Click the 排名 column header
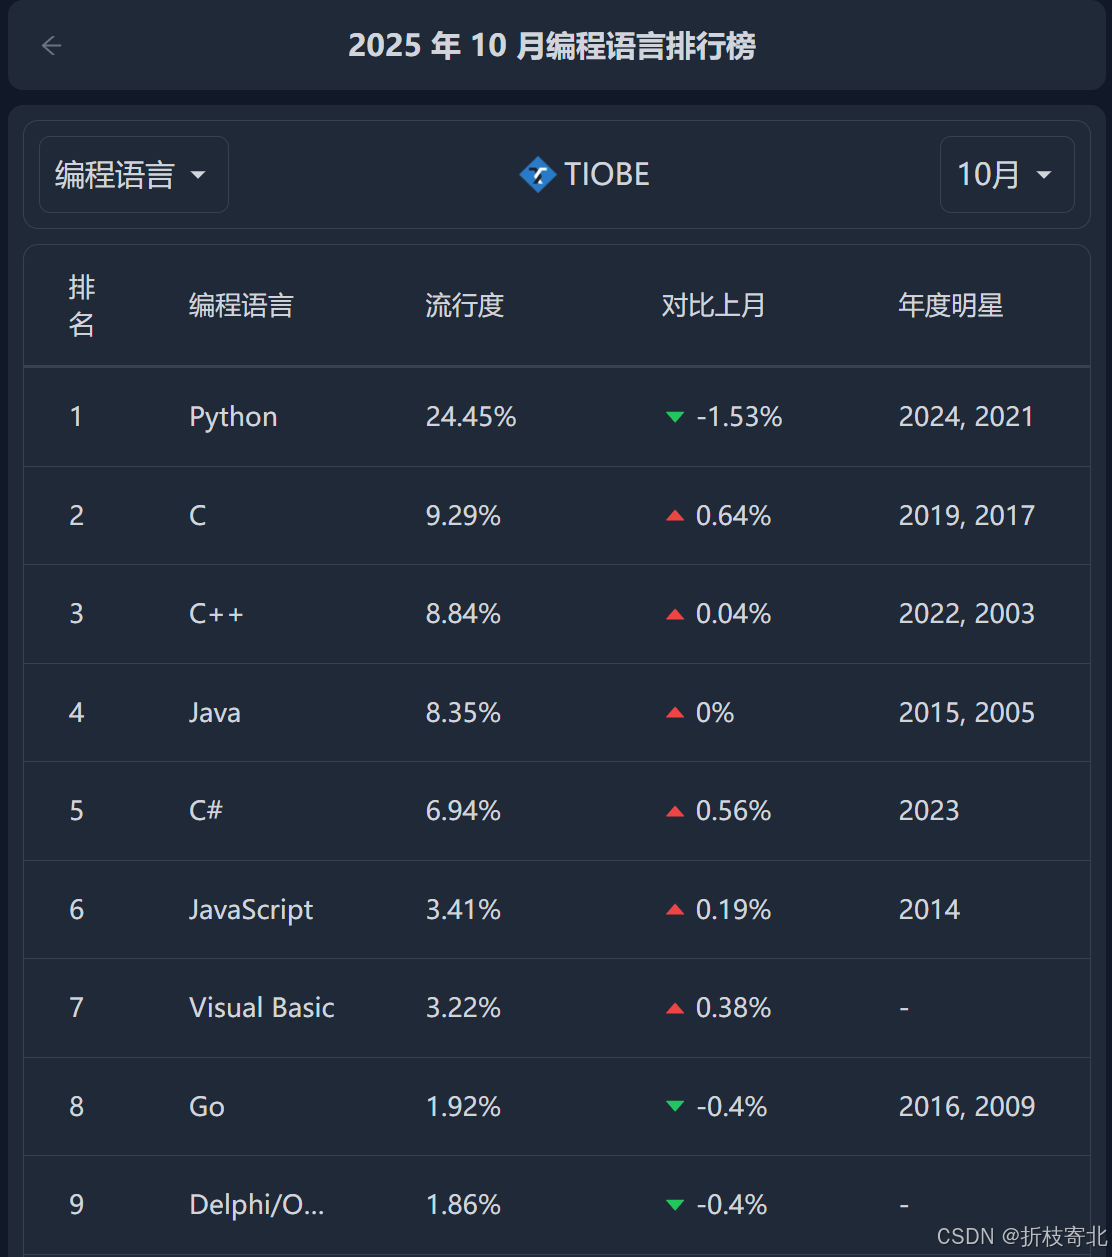The image size is (1112, 1257). 82,306
